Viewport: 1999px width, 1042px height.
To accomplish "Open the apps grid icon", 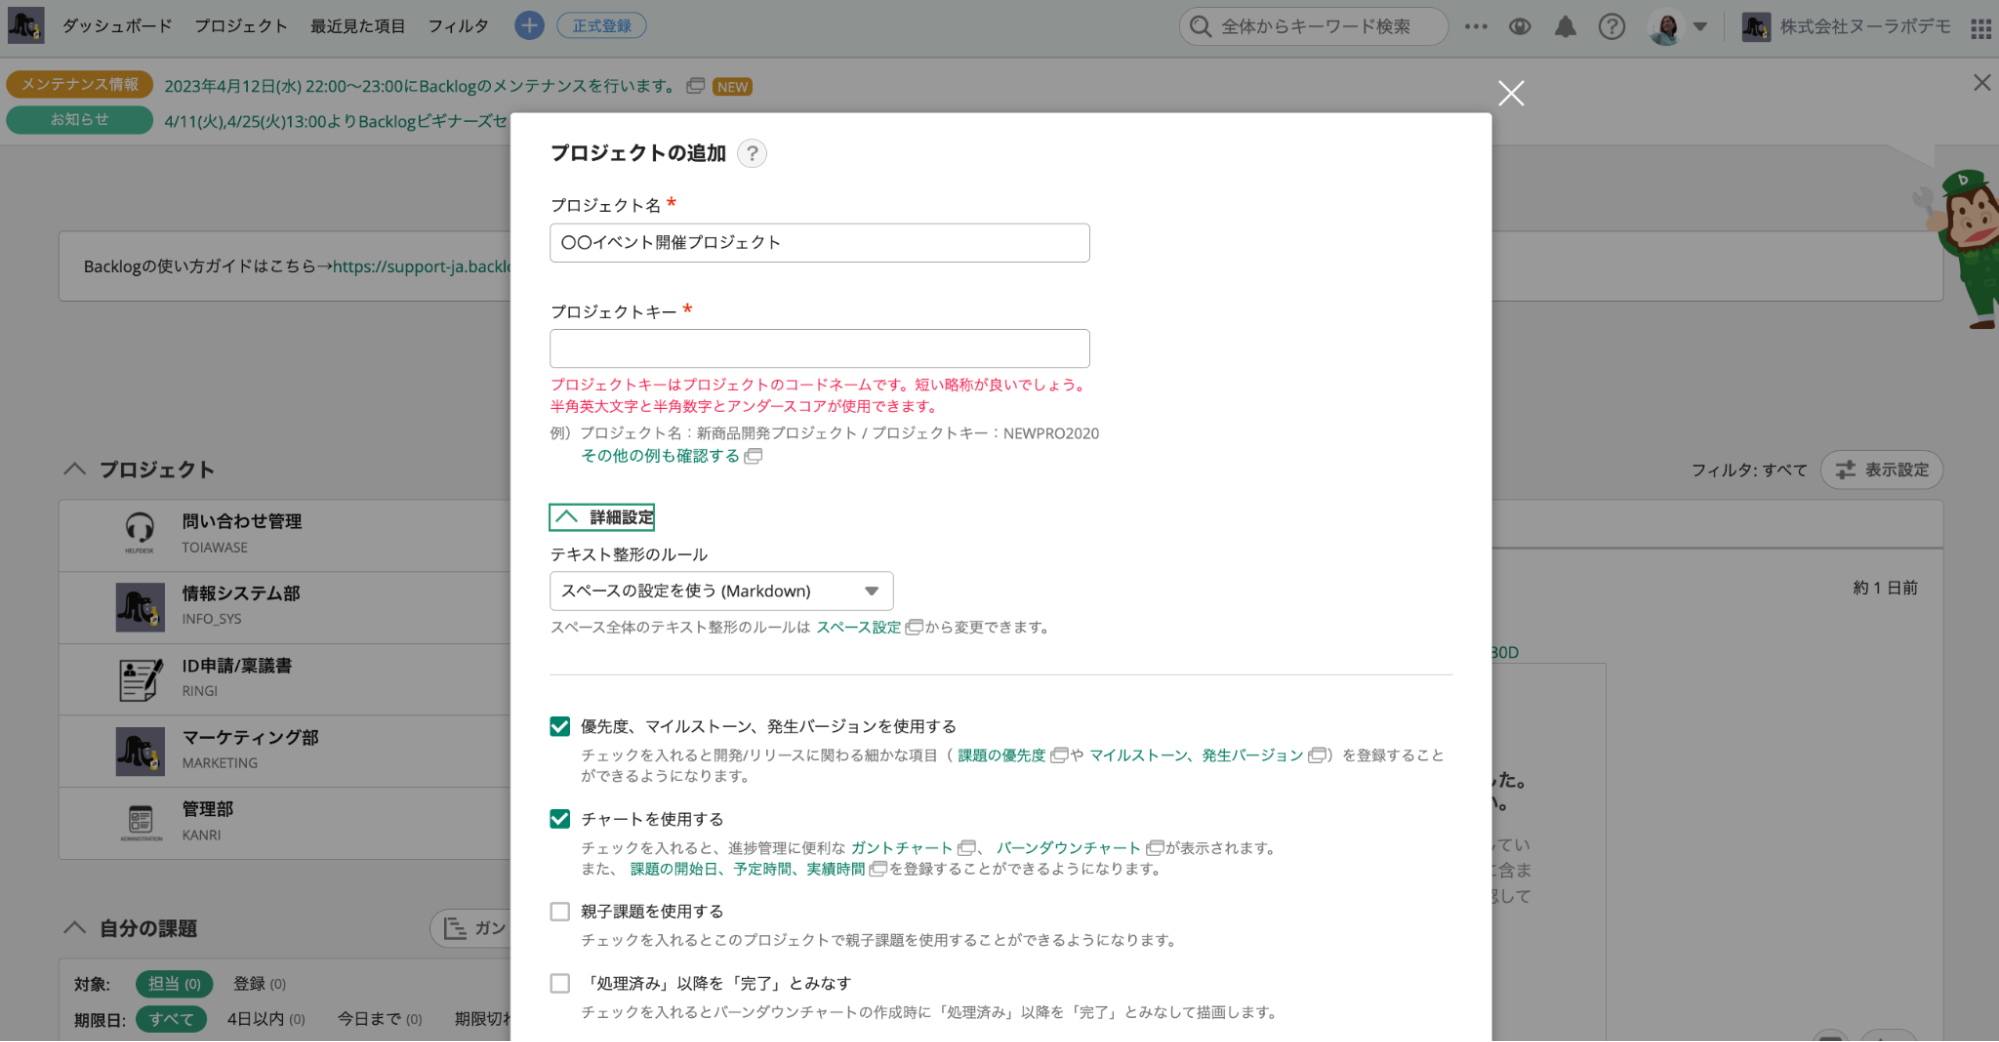I will pyautogui.click(x=1980, y=28).
